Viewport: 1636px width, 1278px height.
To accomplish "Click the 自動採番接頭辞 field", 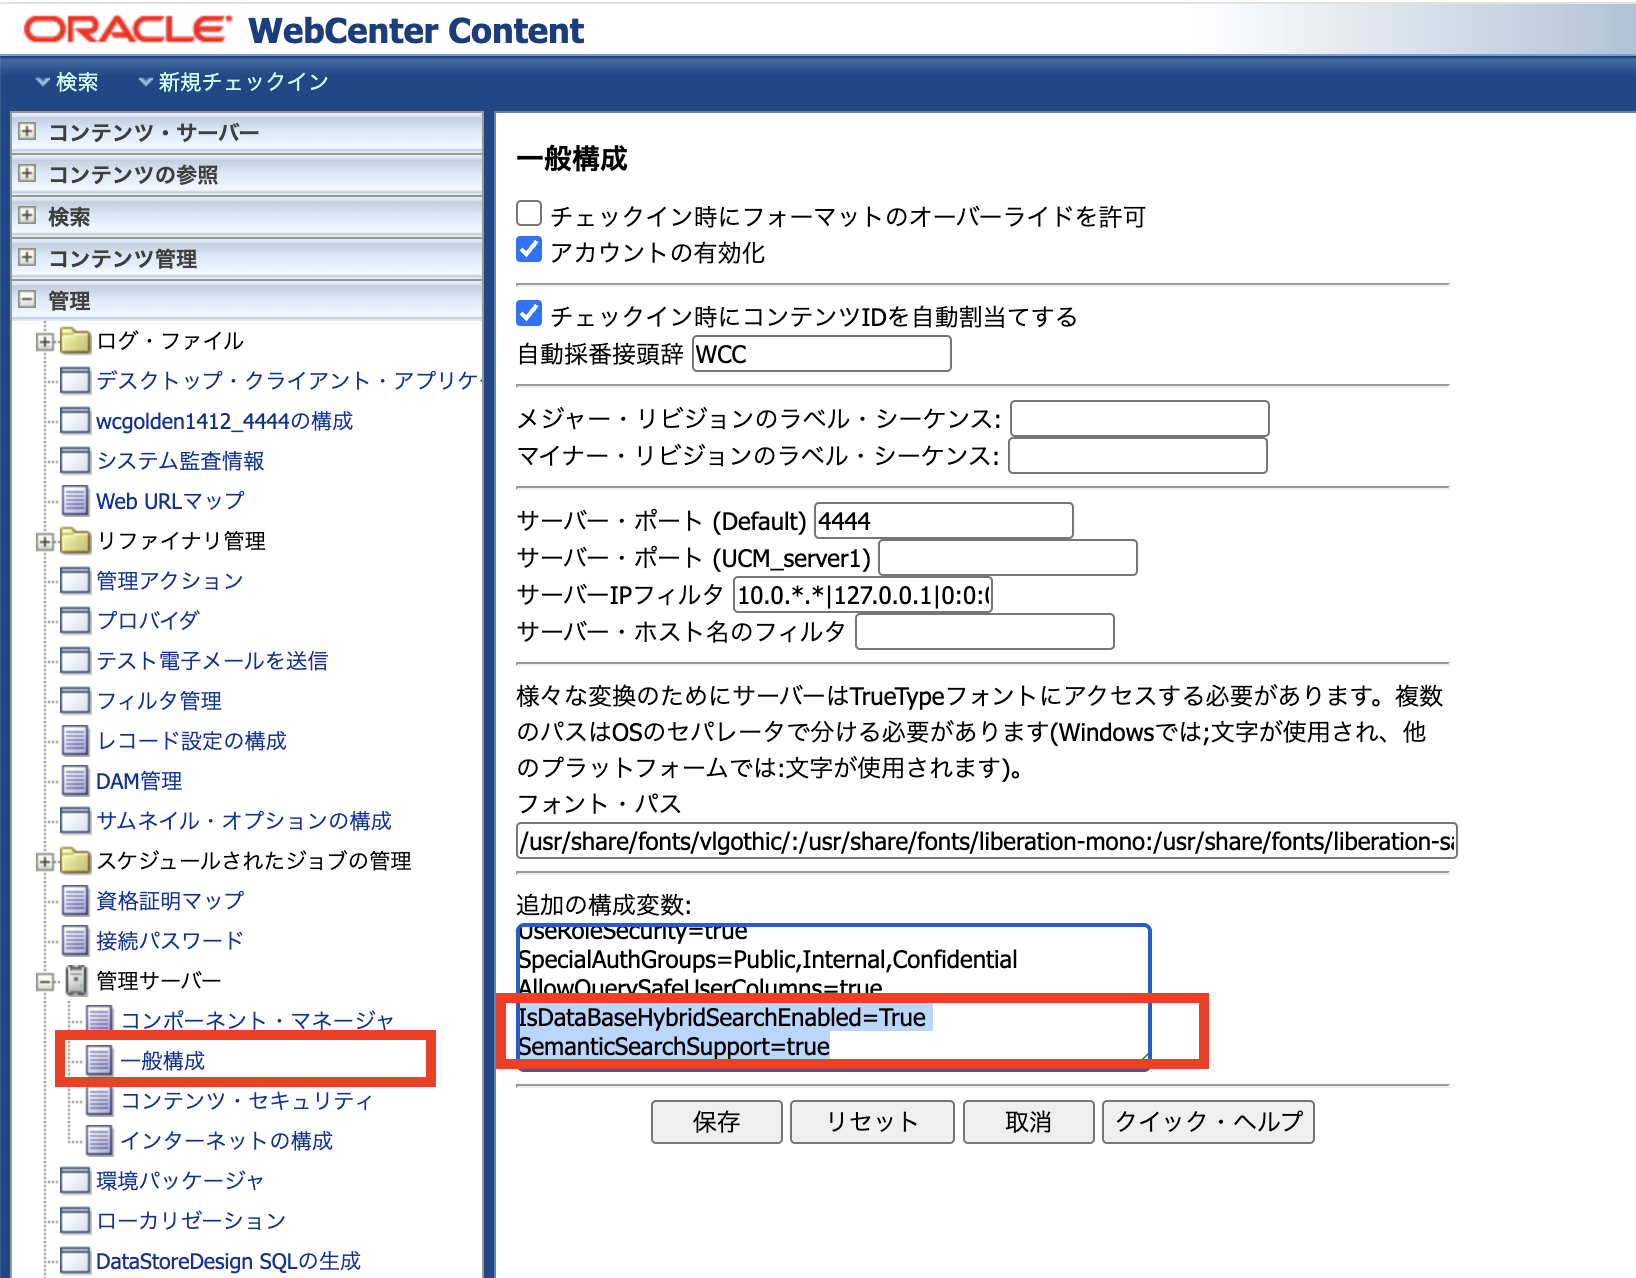I will click(x=822, y=354).
